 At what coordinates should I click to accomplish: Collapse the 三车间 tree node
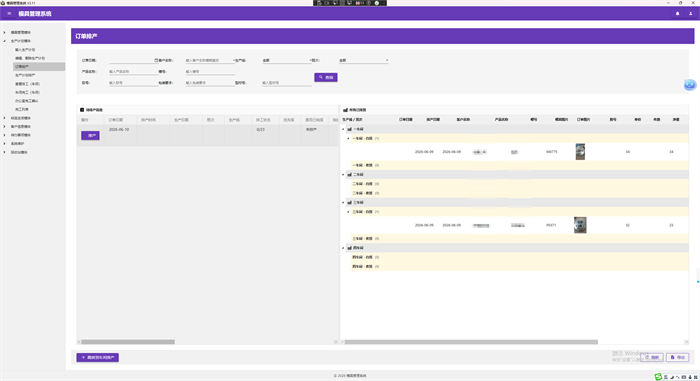click(343, 202)
